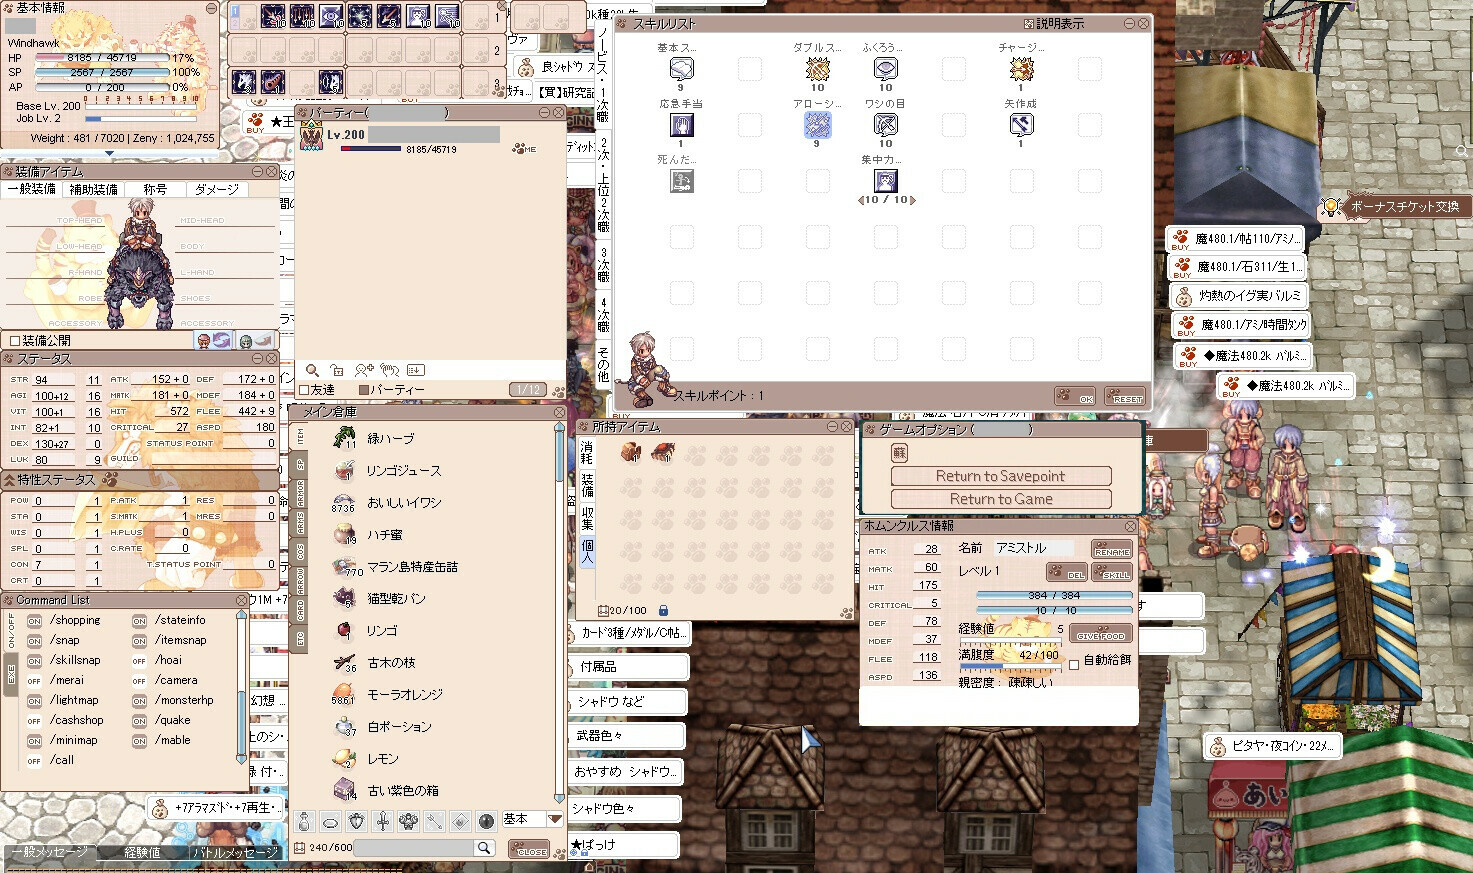Image resolution: width=1473 pixels, height=873 pixels.
Task: Click the first item icon in inventory grid
Action: pyautogui.click(x=631, y=453)
